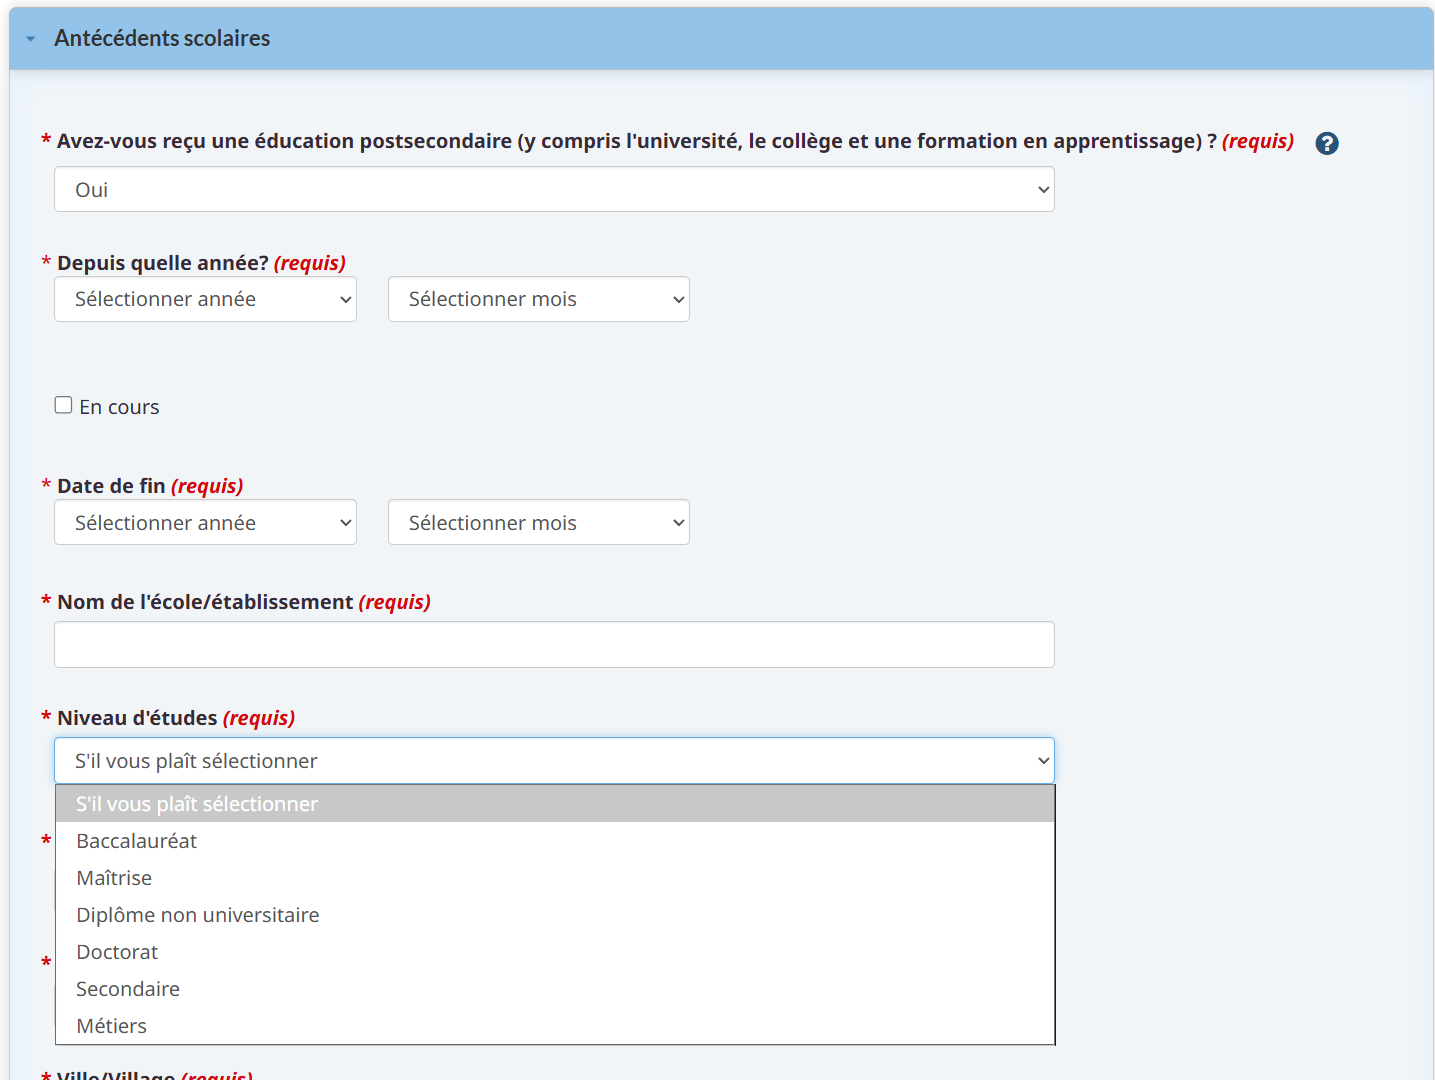The height and width of the screenshot is (1080, 1435).
Task: Click the school name input field
Action: pos(554,645)
